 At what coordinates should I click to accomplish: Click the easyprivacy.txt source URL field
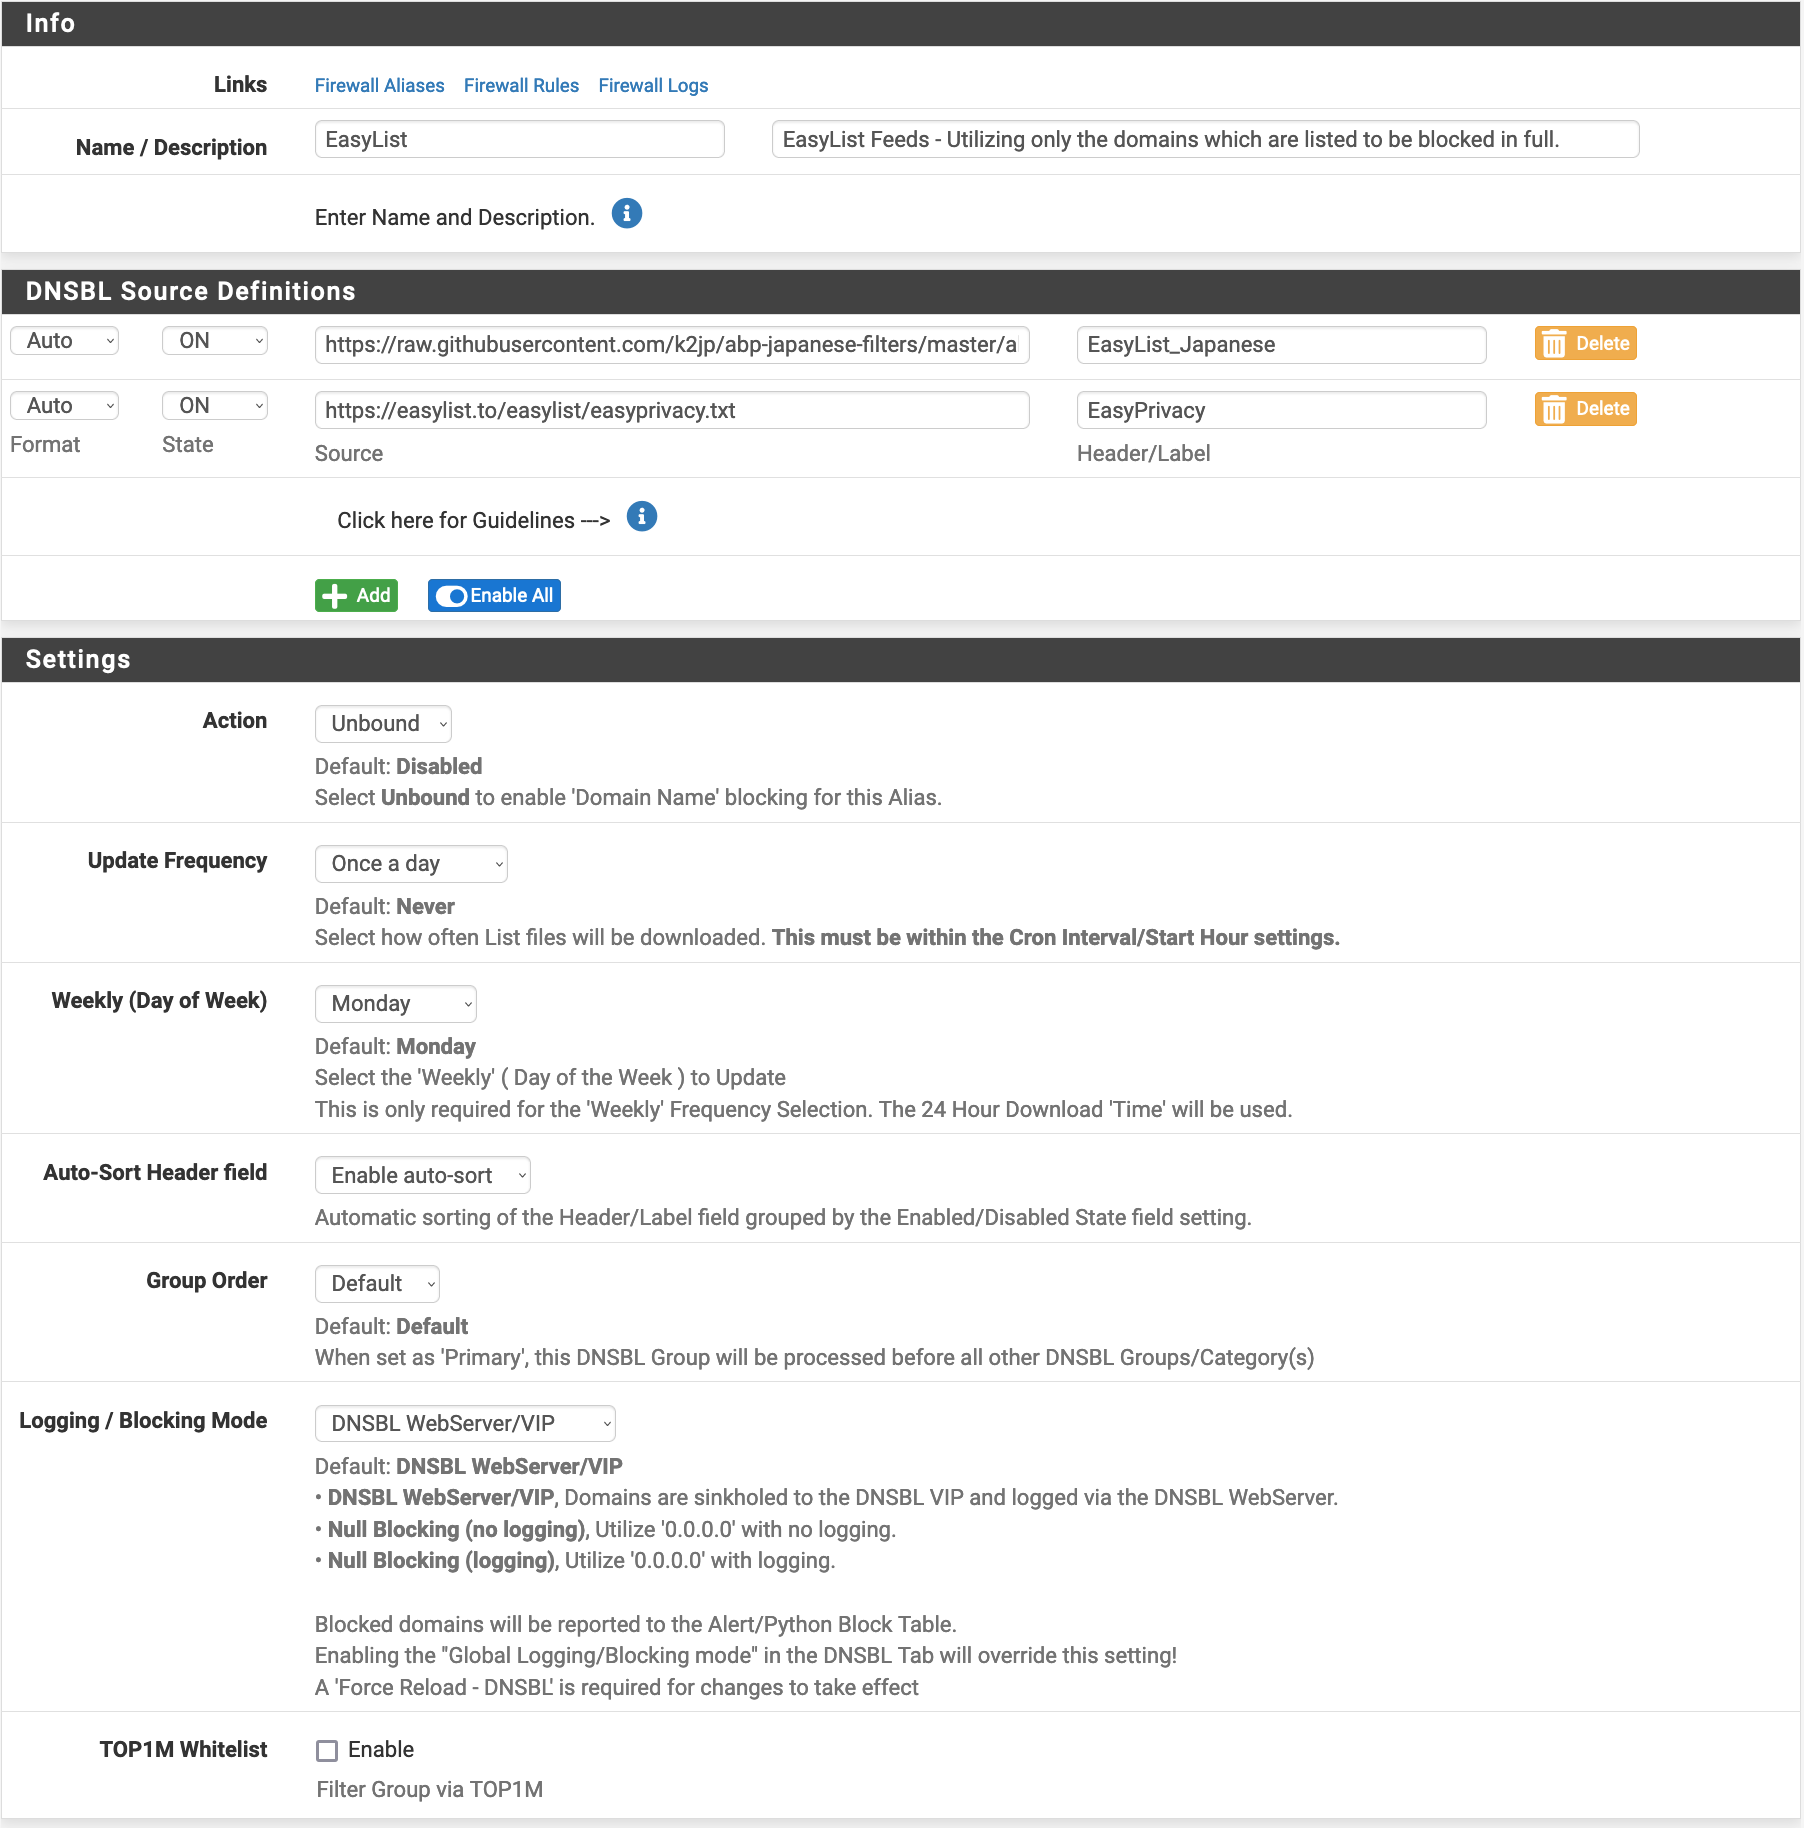point(671,411)
